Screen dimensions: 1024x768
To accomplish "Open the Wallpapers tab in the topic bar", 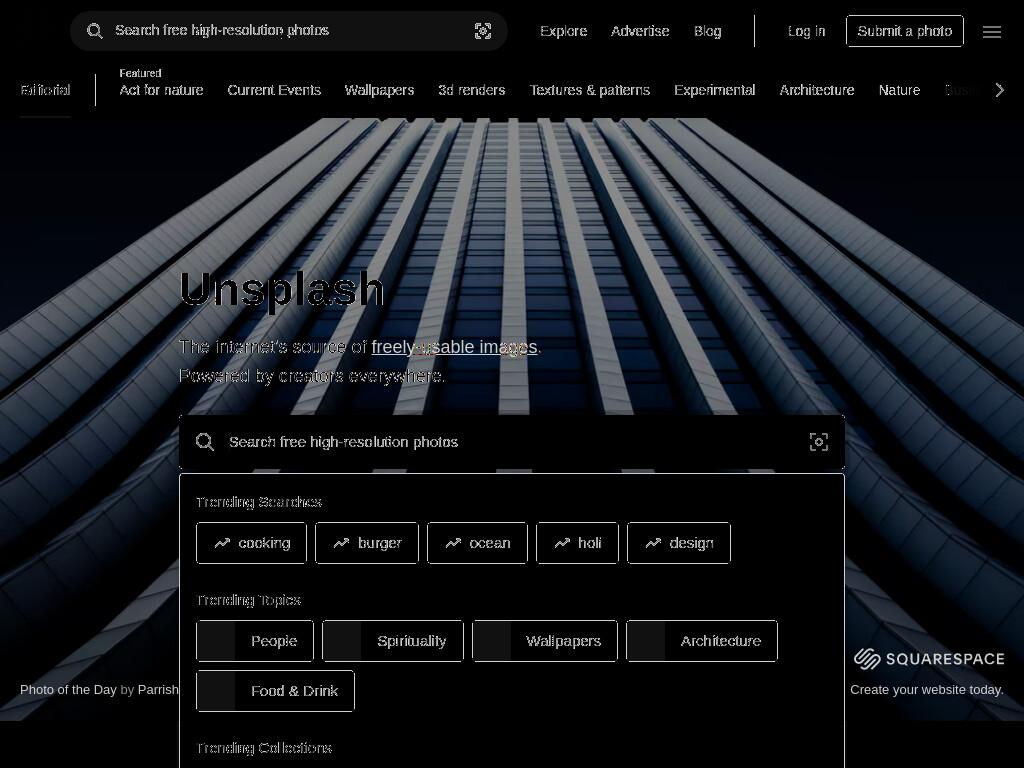I will (379, 90).
